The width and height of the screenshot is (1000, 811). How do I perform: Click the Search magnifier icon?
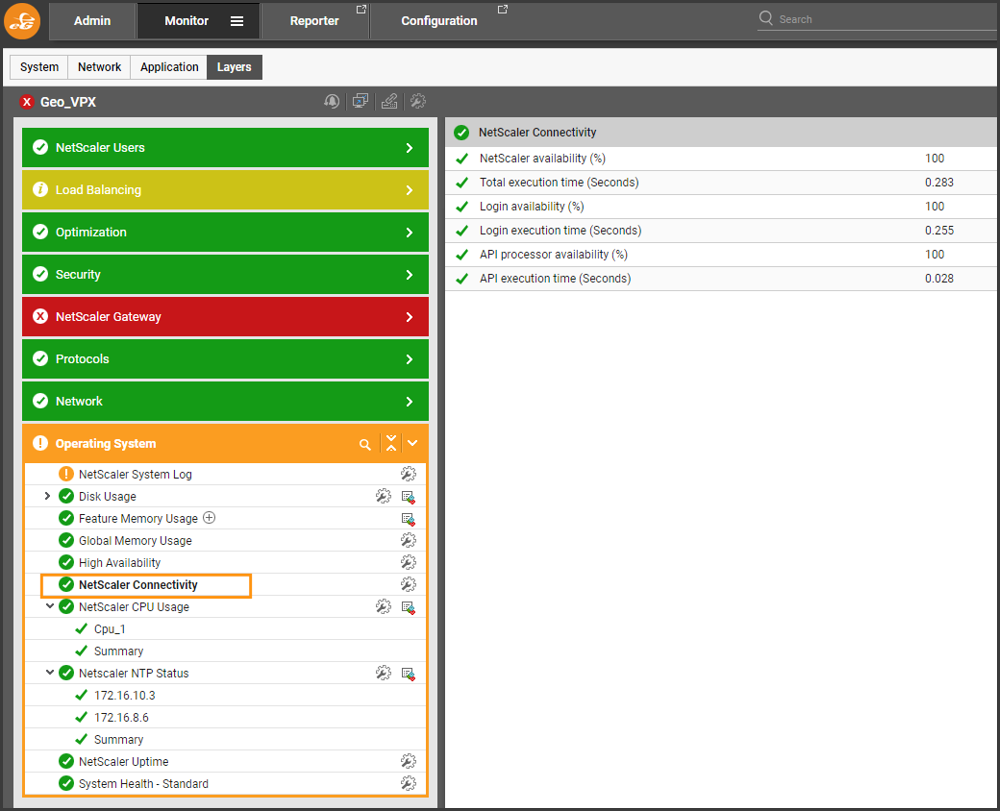pos(766,18)
